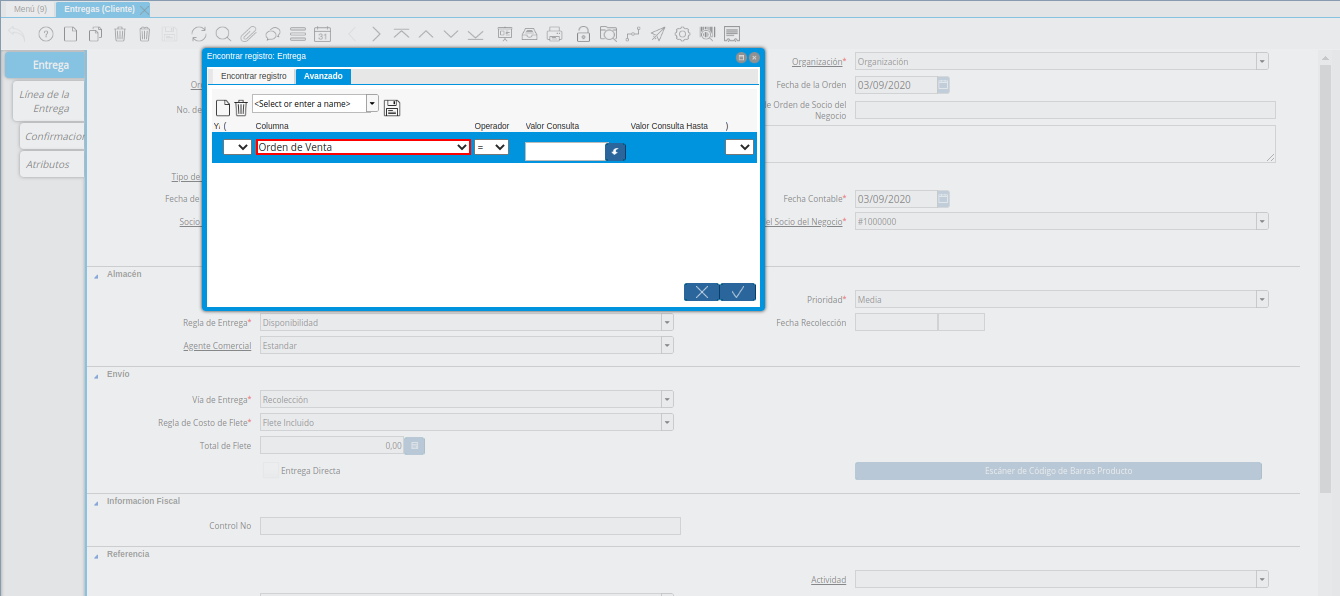Click the Attachment paperclip icon

pyautogui.click(x=248, y=34)
